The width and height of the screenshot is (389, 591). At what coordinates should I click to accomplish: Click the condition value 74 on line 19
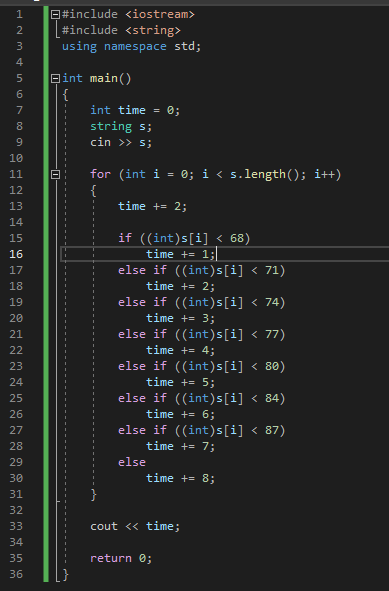[272, 302]
